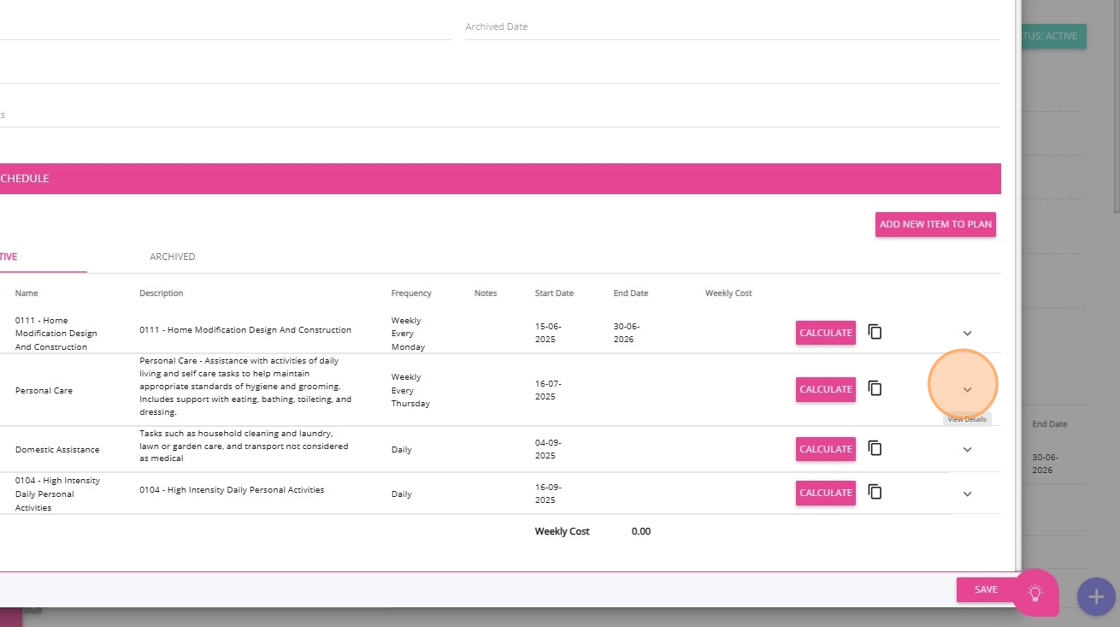Calculate weekly cost for Personal Care
1120x627 pixels.
pyautogui.click(x=825, y=389)
